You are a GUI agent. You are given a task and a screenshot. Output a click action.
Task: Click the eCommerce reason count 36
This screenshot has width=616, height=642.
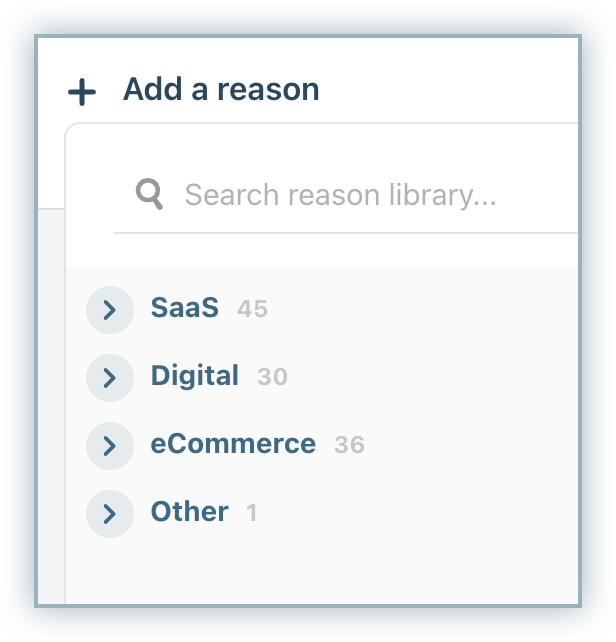coord(349,445)
